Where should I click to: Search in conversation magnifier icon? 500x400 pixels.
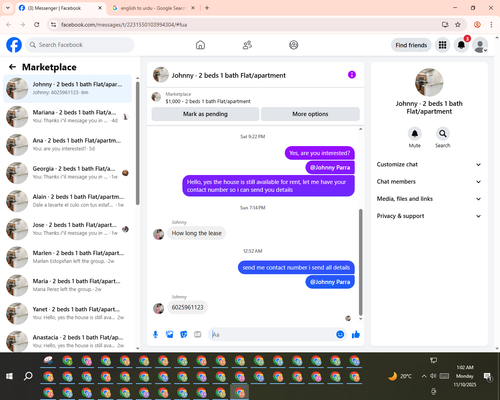point(443,134)
